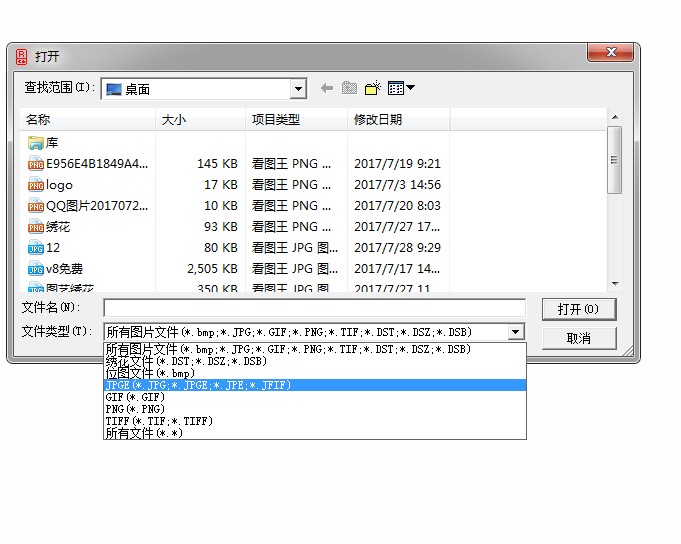The image size is (681, 544).
Task: Select the 绣花 PNG file
Action: pos(36,227)
